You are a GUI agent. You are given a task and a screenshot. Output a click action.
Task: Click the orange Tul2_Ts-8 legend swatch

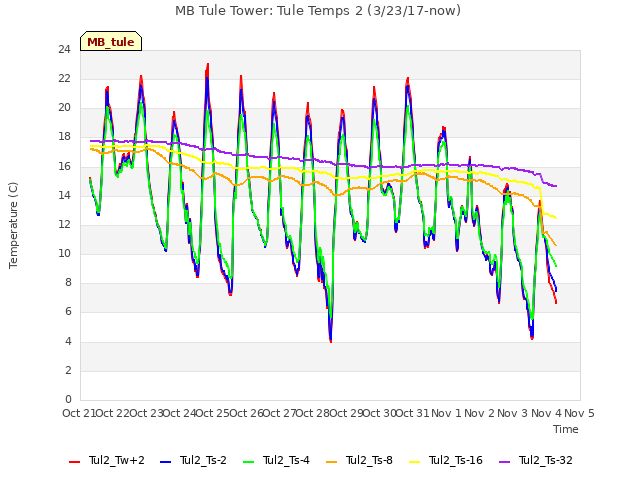pyautogui.click(x=331, y=462)
